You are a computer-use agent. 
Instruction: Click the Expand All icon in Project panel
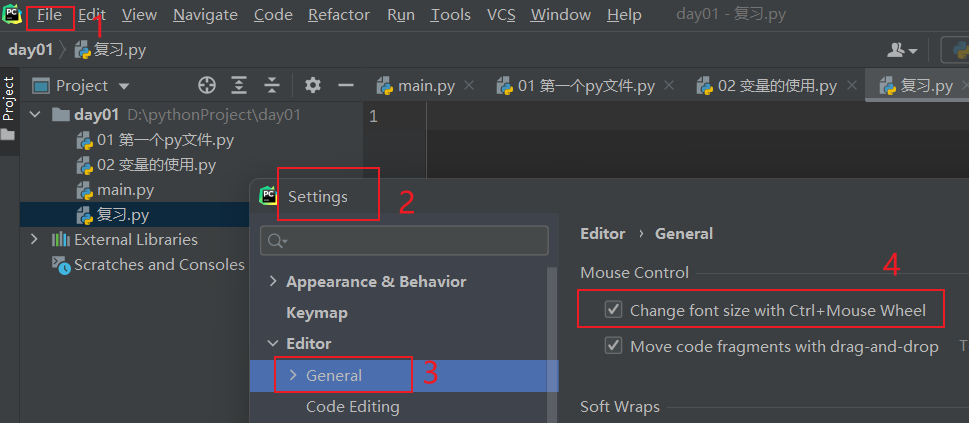point(239,85)
